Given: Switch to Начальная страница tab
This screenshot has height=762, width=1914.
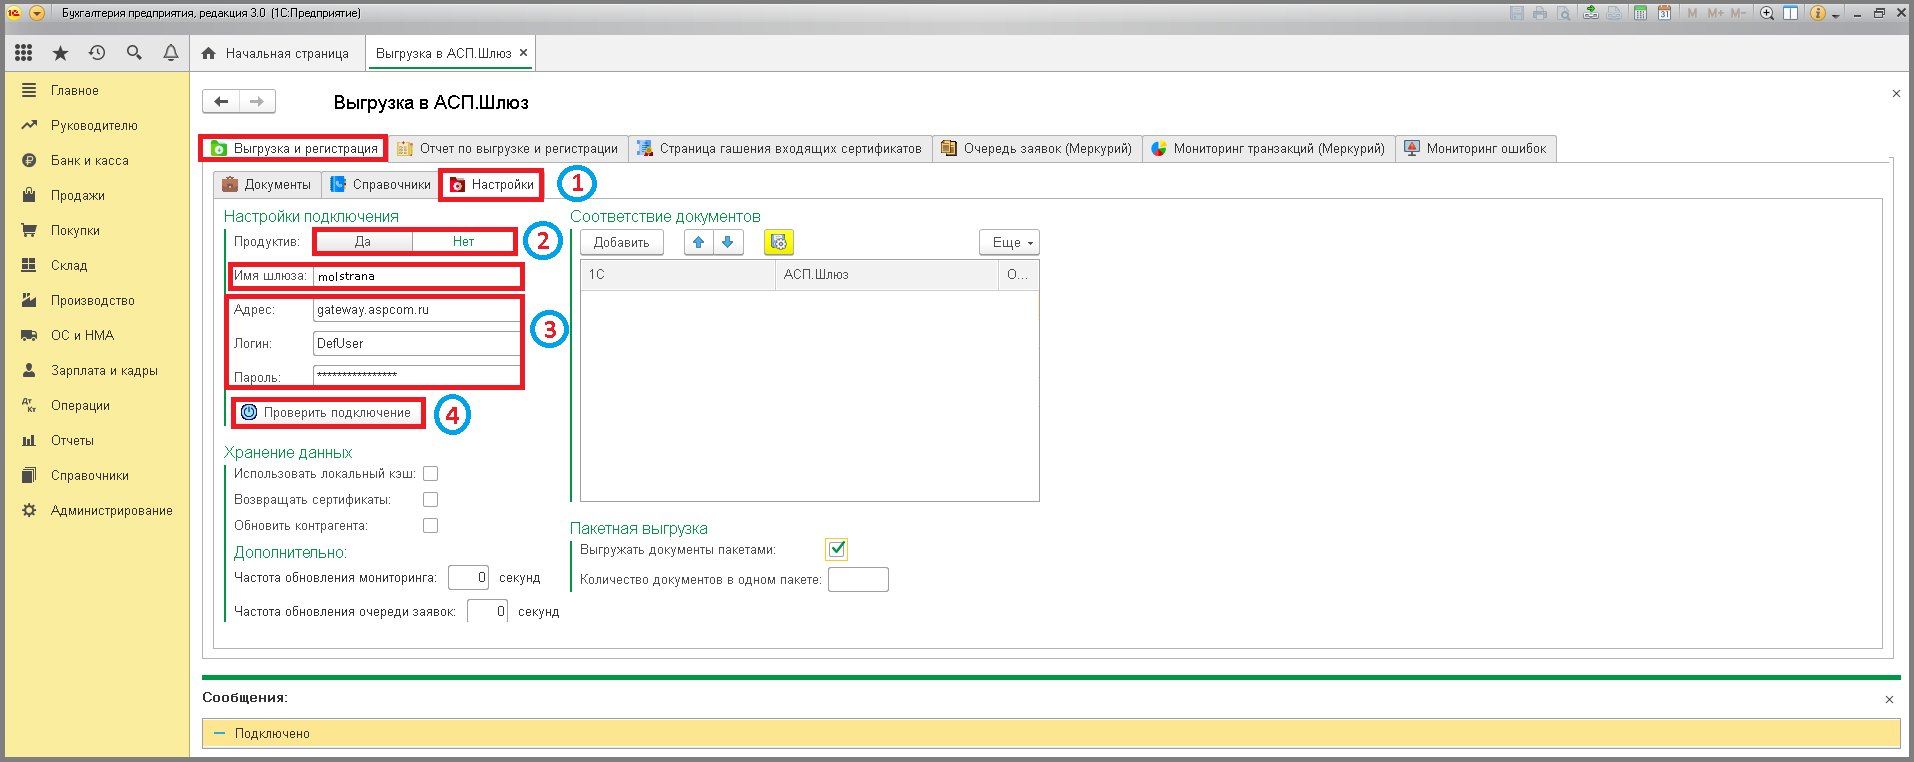Looking at the screenshot, I should pyautogui.click(x=277, y=53).
